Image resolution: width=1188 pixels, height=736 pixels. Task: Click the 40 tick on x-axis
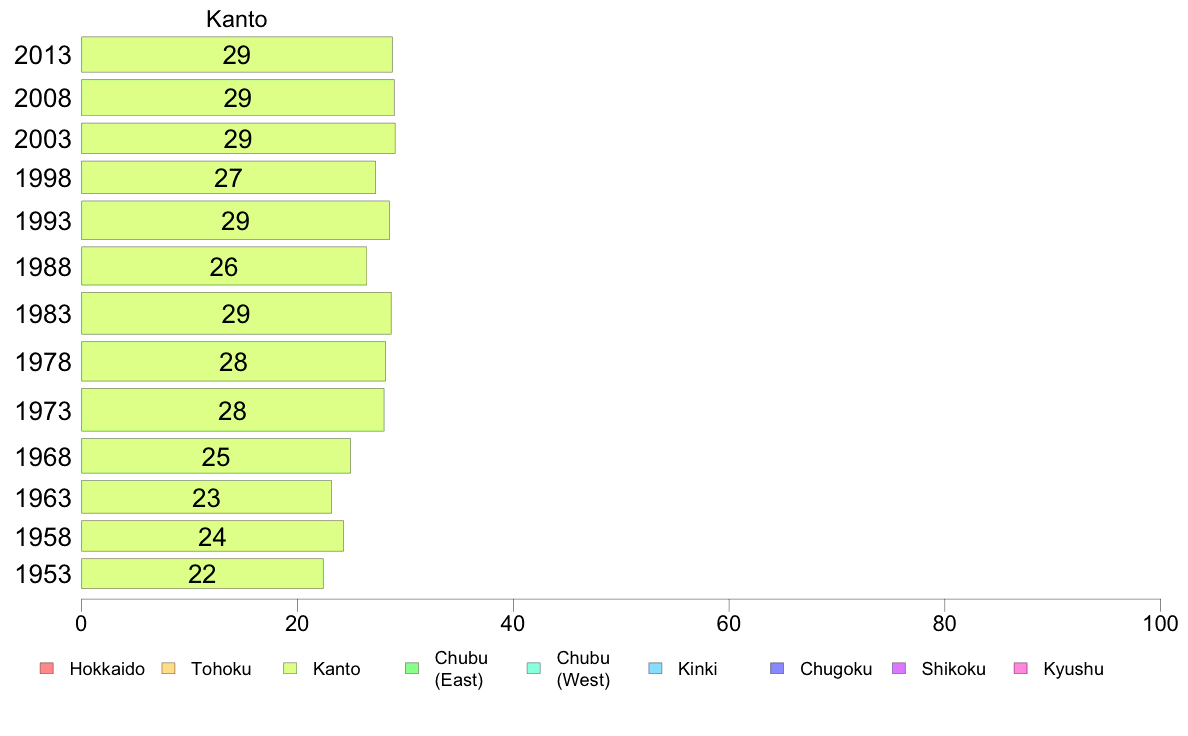coord(513,624)
